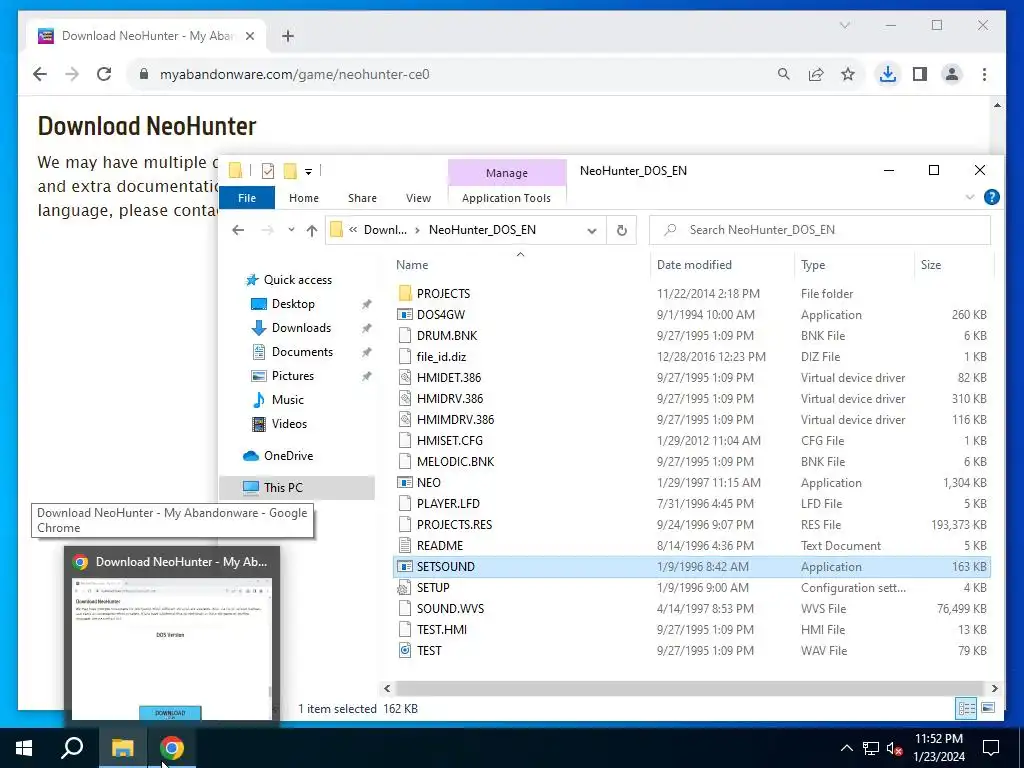The height and width of the screenshot is (768, 1024).
Task: Click the Properties quick access toolbar icon
Action: coord(268,171)
